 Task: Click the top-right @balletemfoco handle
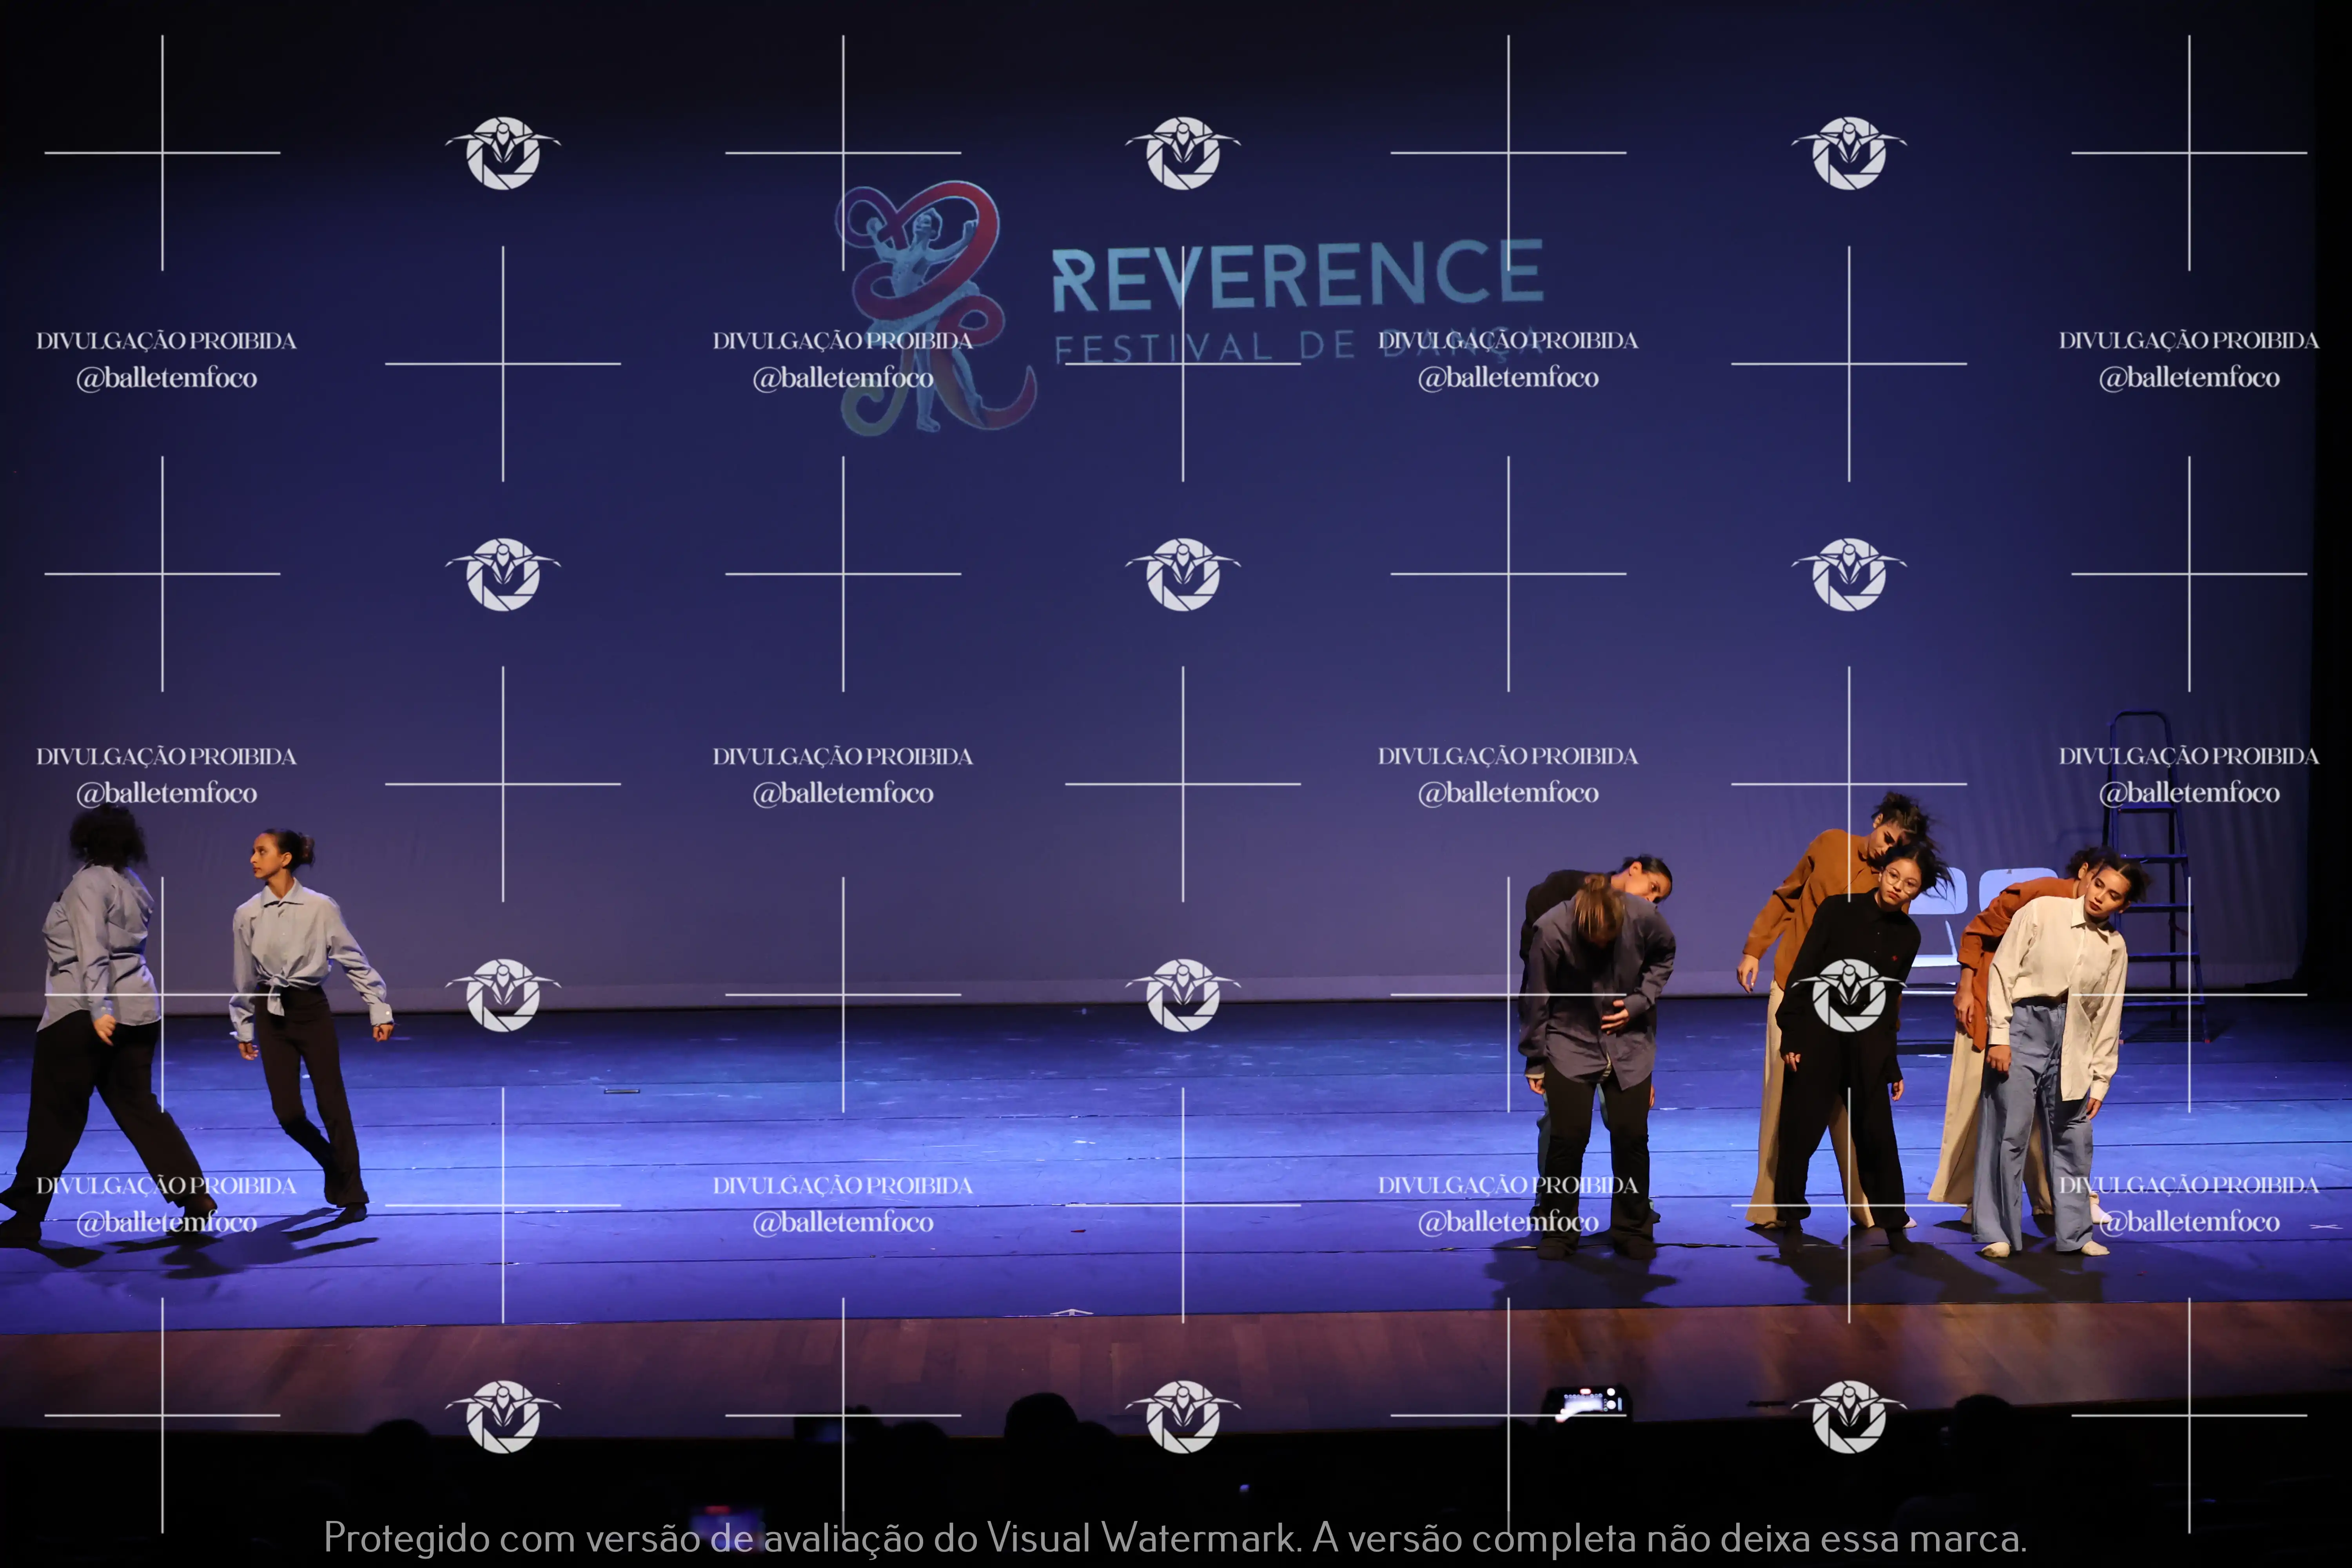tap(2188, 378)
